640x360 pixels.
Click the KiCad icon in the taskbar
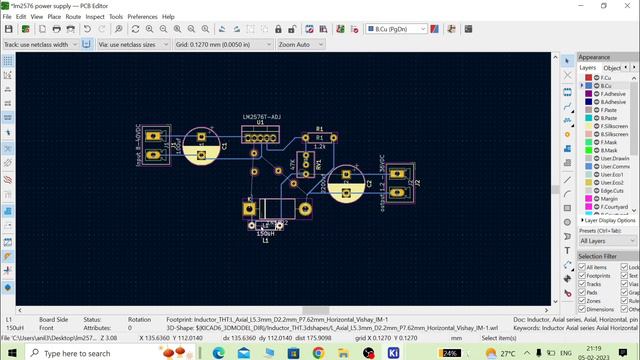point(393,353)
